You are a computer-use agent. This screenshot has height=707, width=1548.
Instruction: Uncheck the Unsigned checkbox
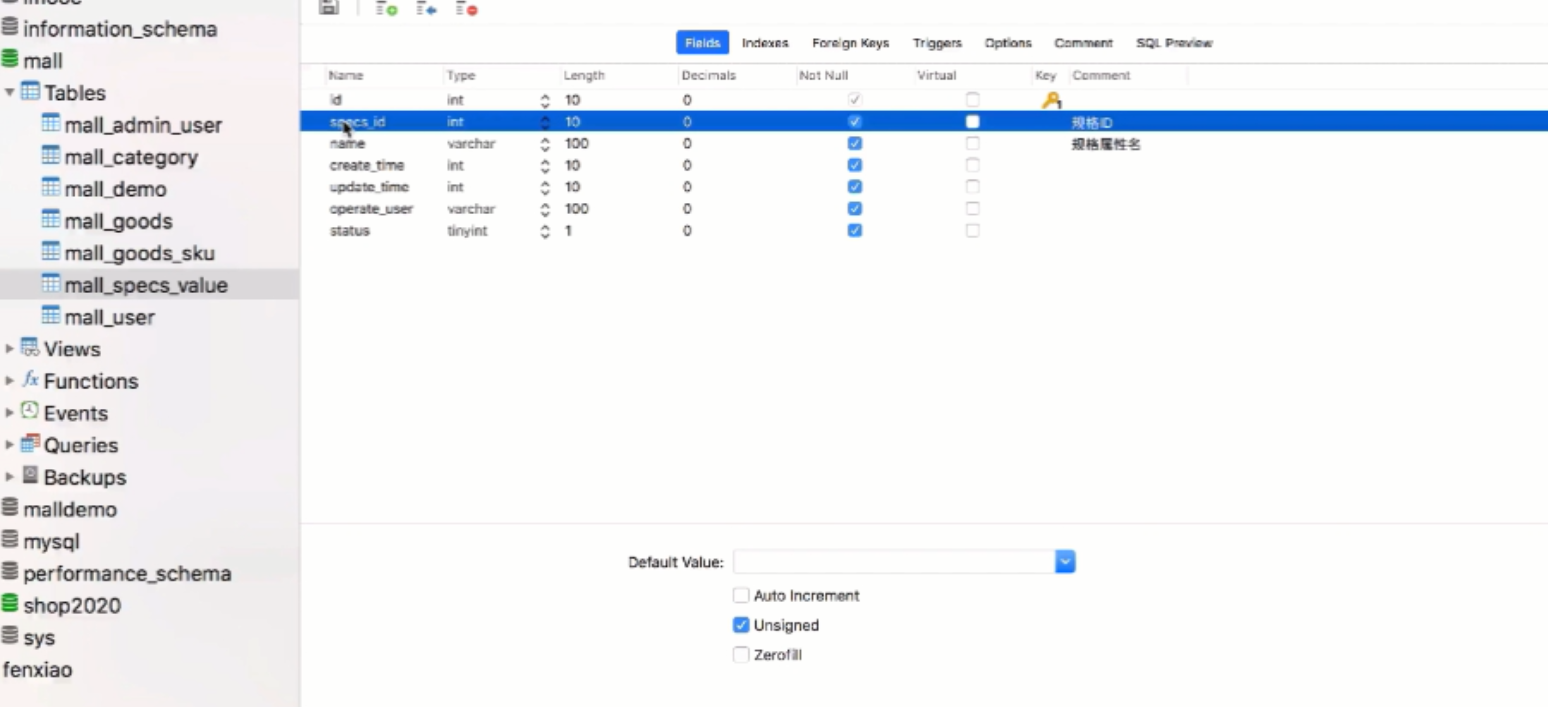(741, 625)
